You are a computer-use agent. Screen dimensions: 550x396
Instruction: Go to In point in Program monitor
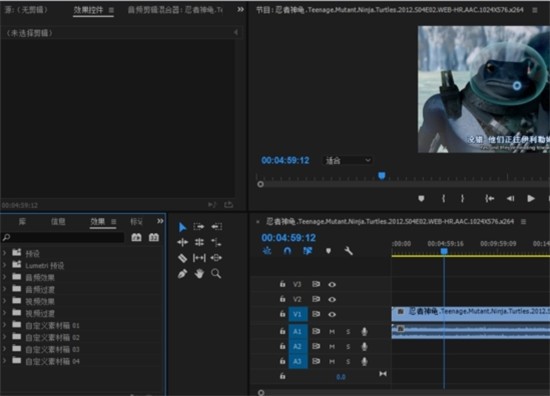[490, 199]
